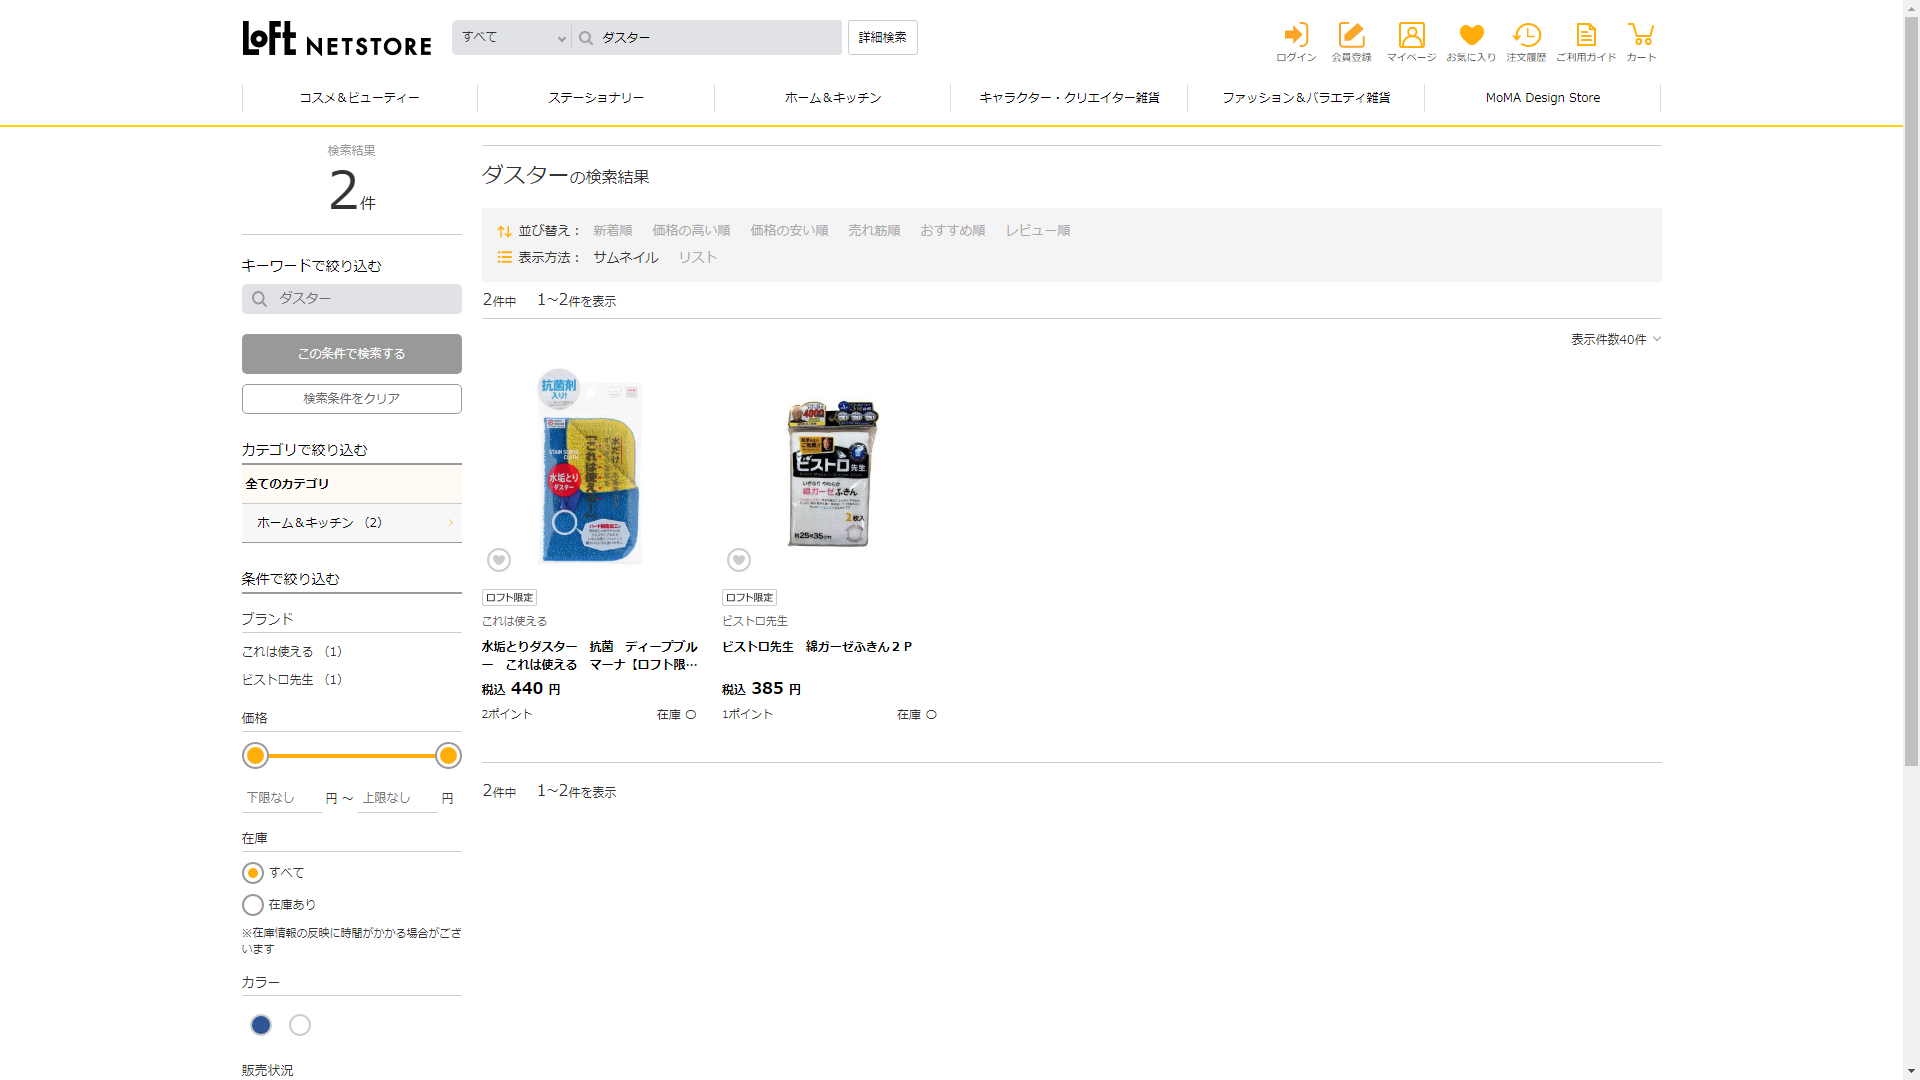Open the ステーショナリー menu

pos(596,98)
